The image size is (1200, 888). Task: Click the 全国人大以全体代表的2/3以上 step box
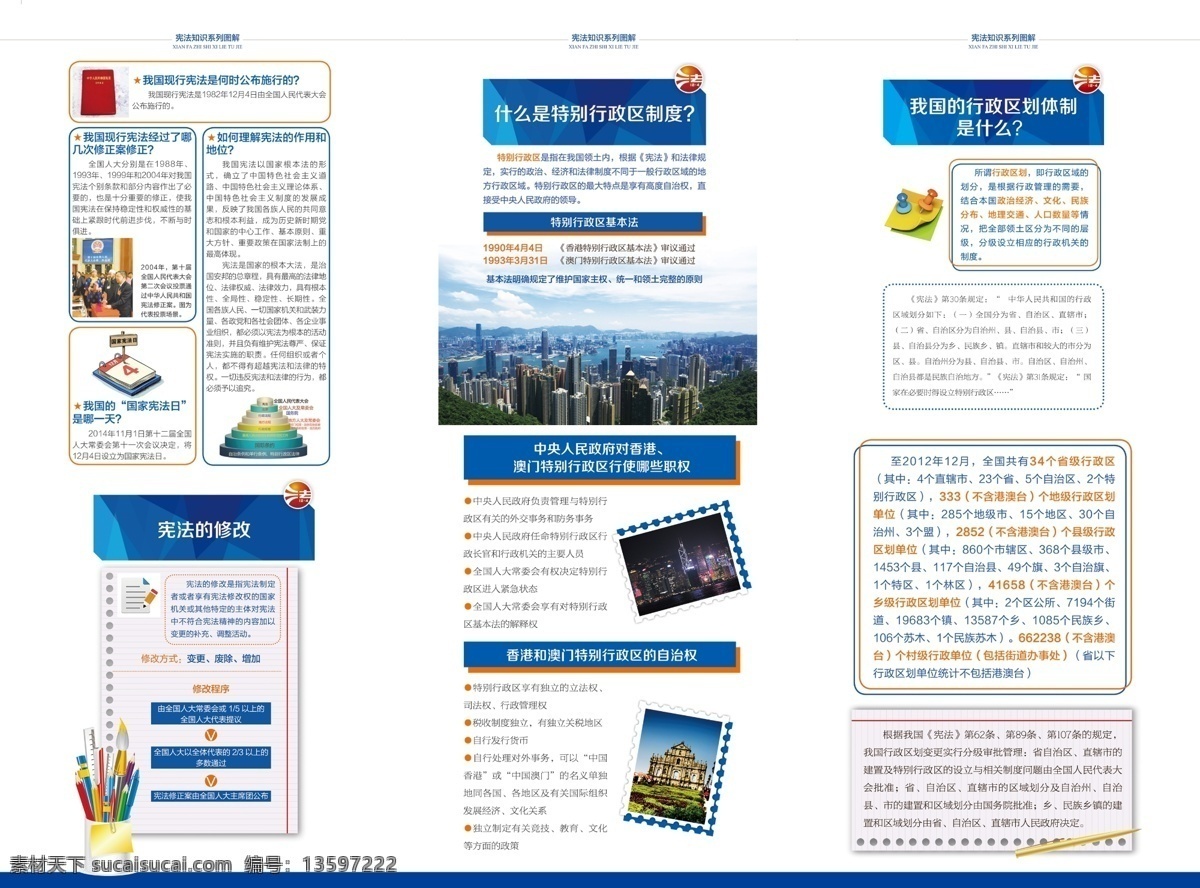211,756
